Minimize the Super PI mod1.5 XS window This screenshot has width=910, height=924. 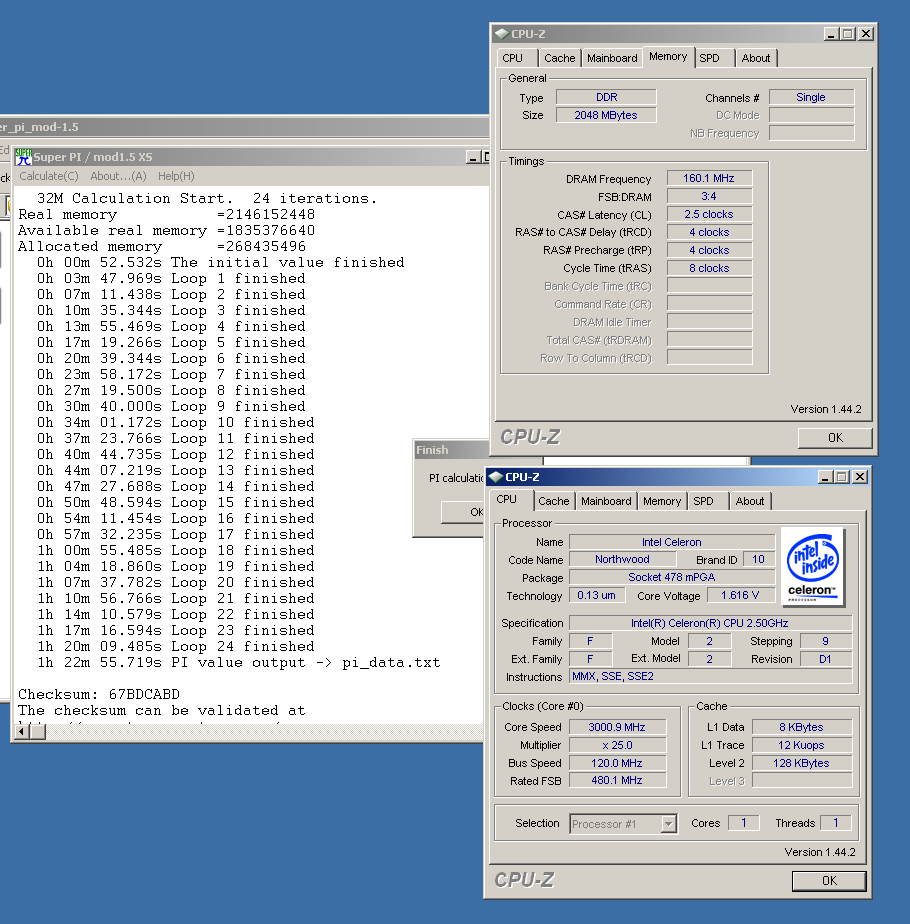click(473, 157)
